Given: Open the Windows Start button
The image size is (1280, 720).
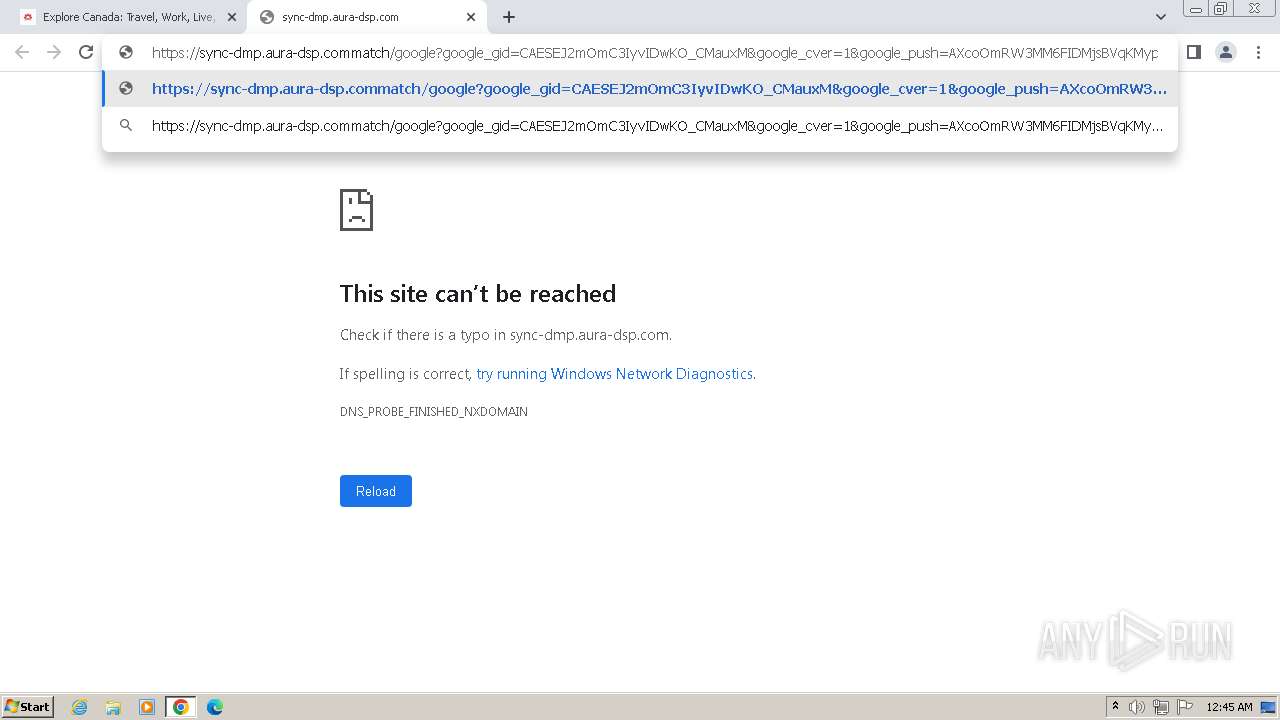Looking at the screenshot, I should (x=28, y=707).
